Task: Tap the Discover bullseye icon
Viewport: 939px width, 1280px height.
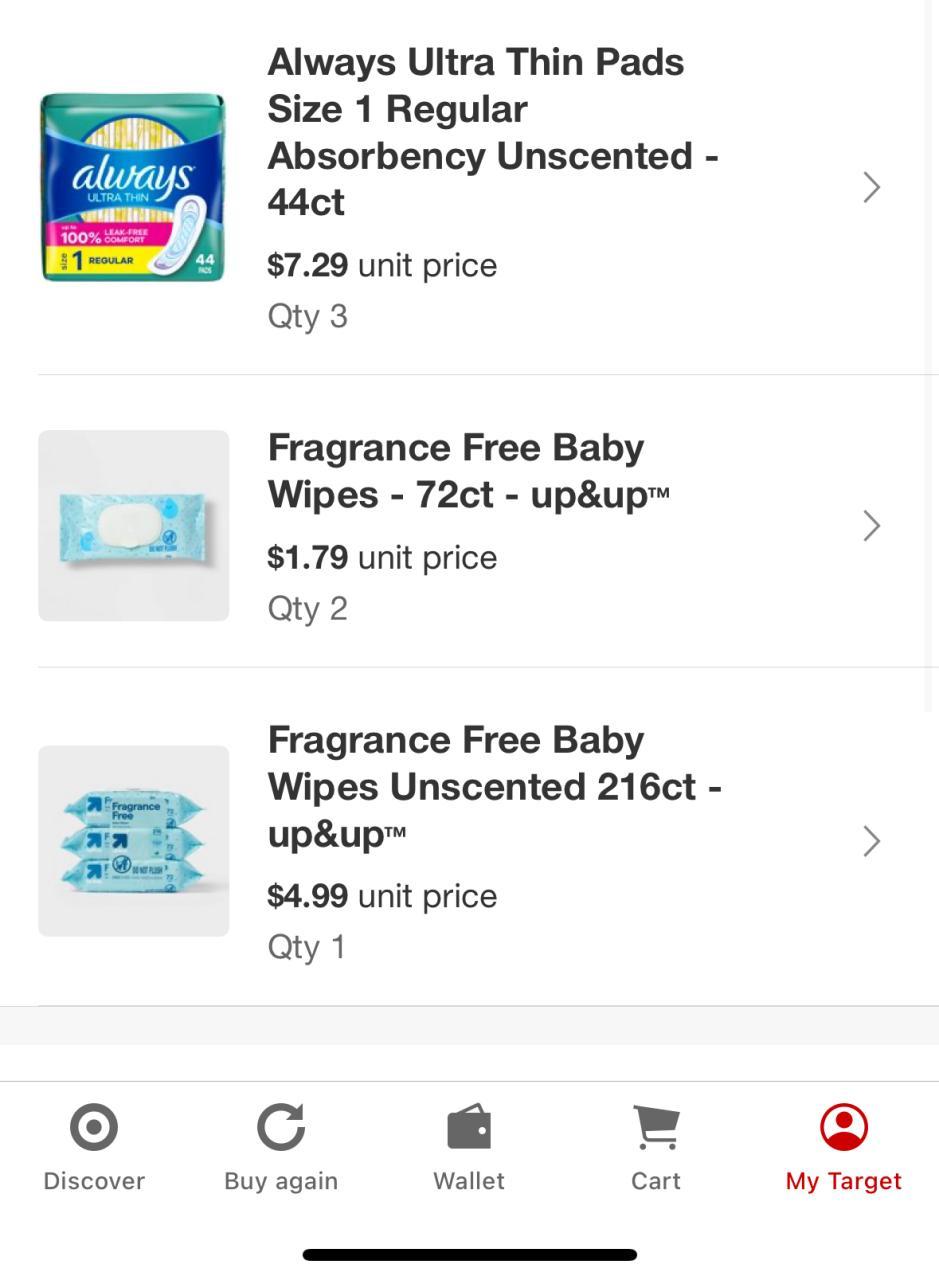Action: (94, 1127)
